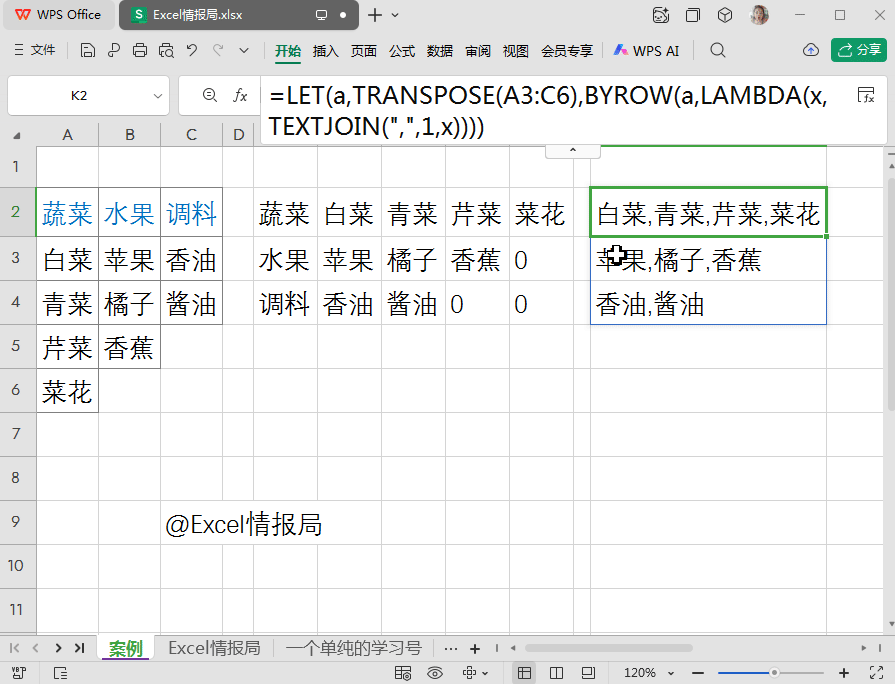Image resolution: width=895 pixels, height=684 pixels.
Task: Enter full screen from the status bar
Action: [876, 673]
